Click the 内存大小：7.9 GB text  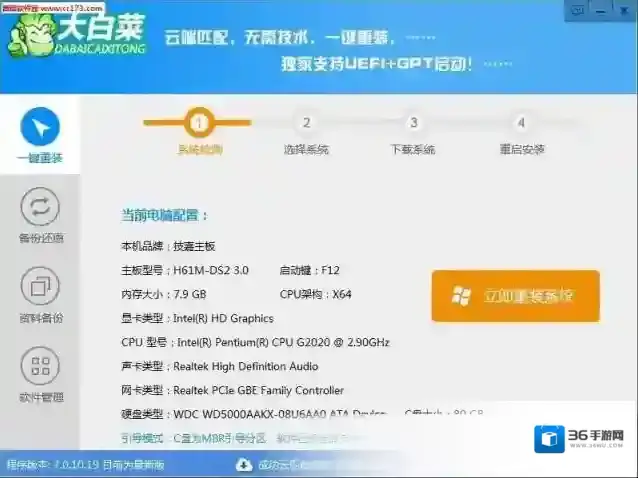click(164, 294)
